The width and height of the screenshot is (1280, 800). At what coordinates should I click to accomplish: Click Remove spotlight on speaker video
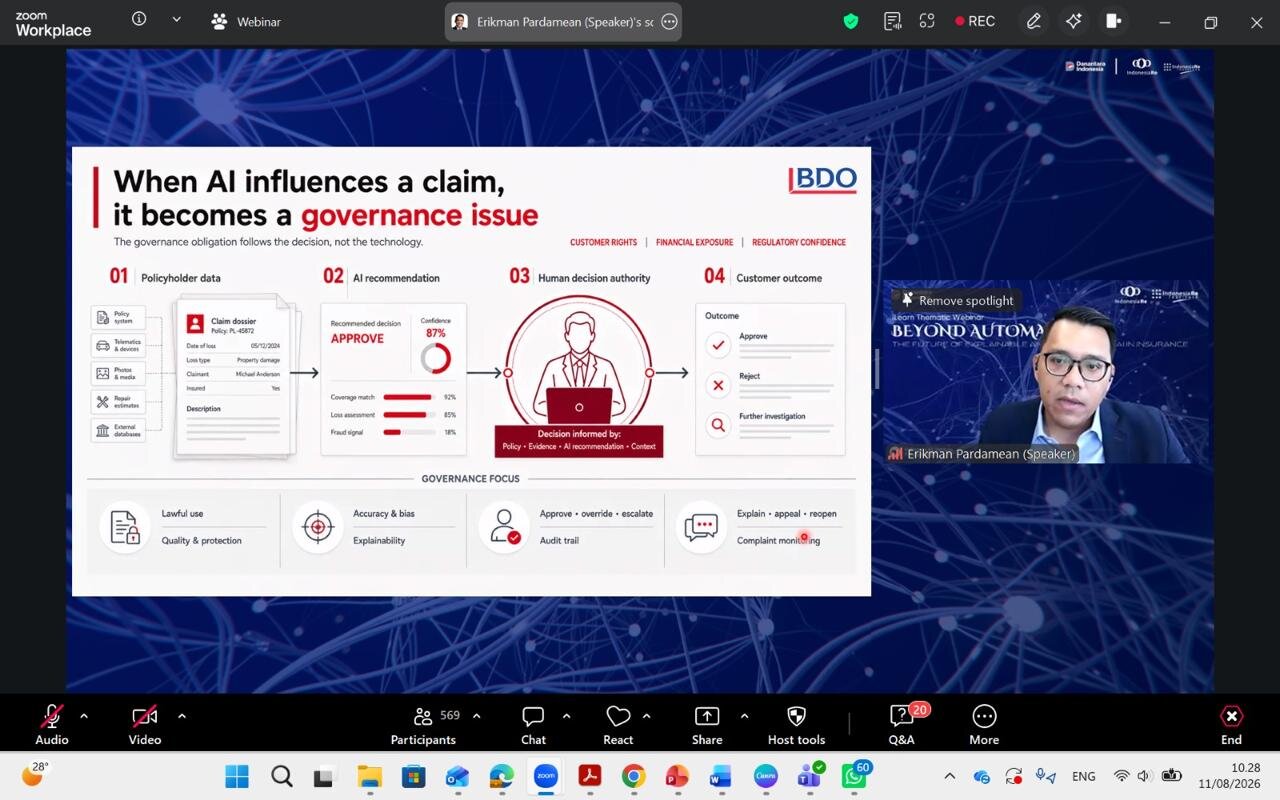pos(957,300)
